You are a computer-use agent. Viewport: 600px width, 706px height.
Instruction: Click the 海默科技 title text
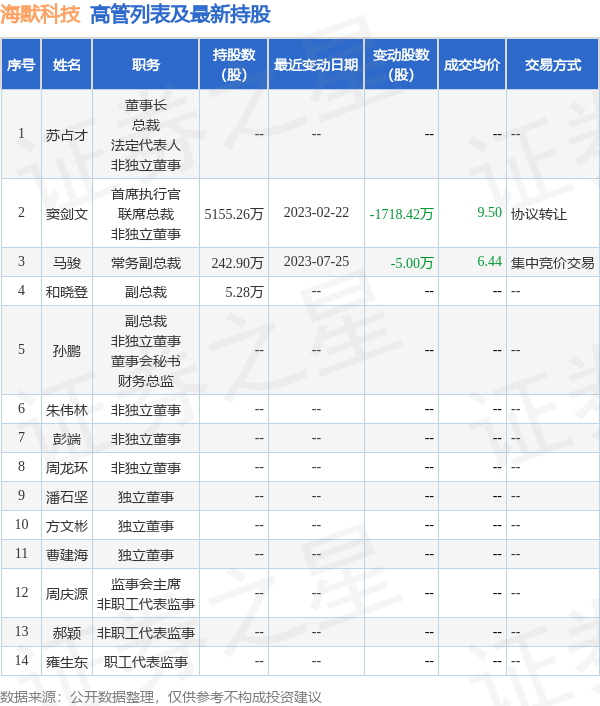40,14
